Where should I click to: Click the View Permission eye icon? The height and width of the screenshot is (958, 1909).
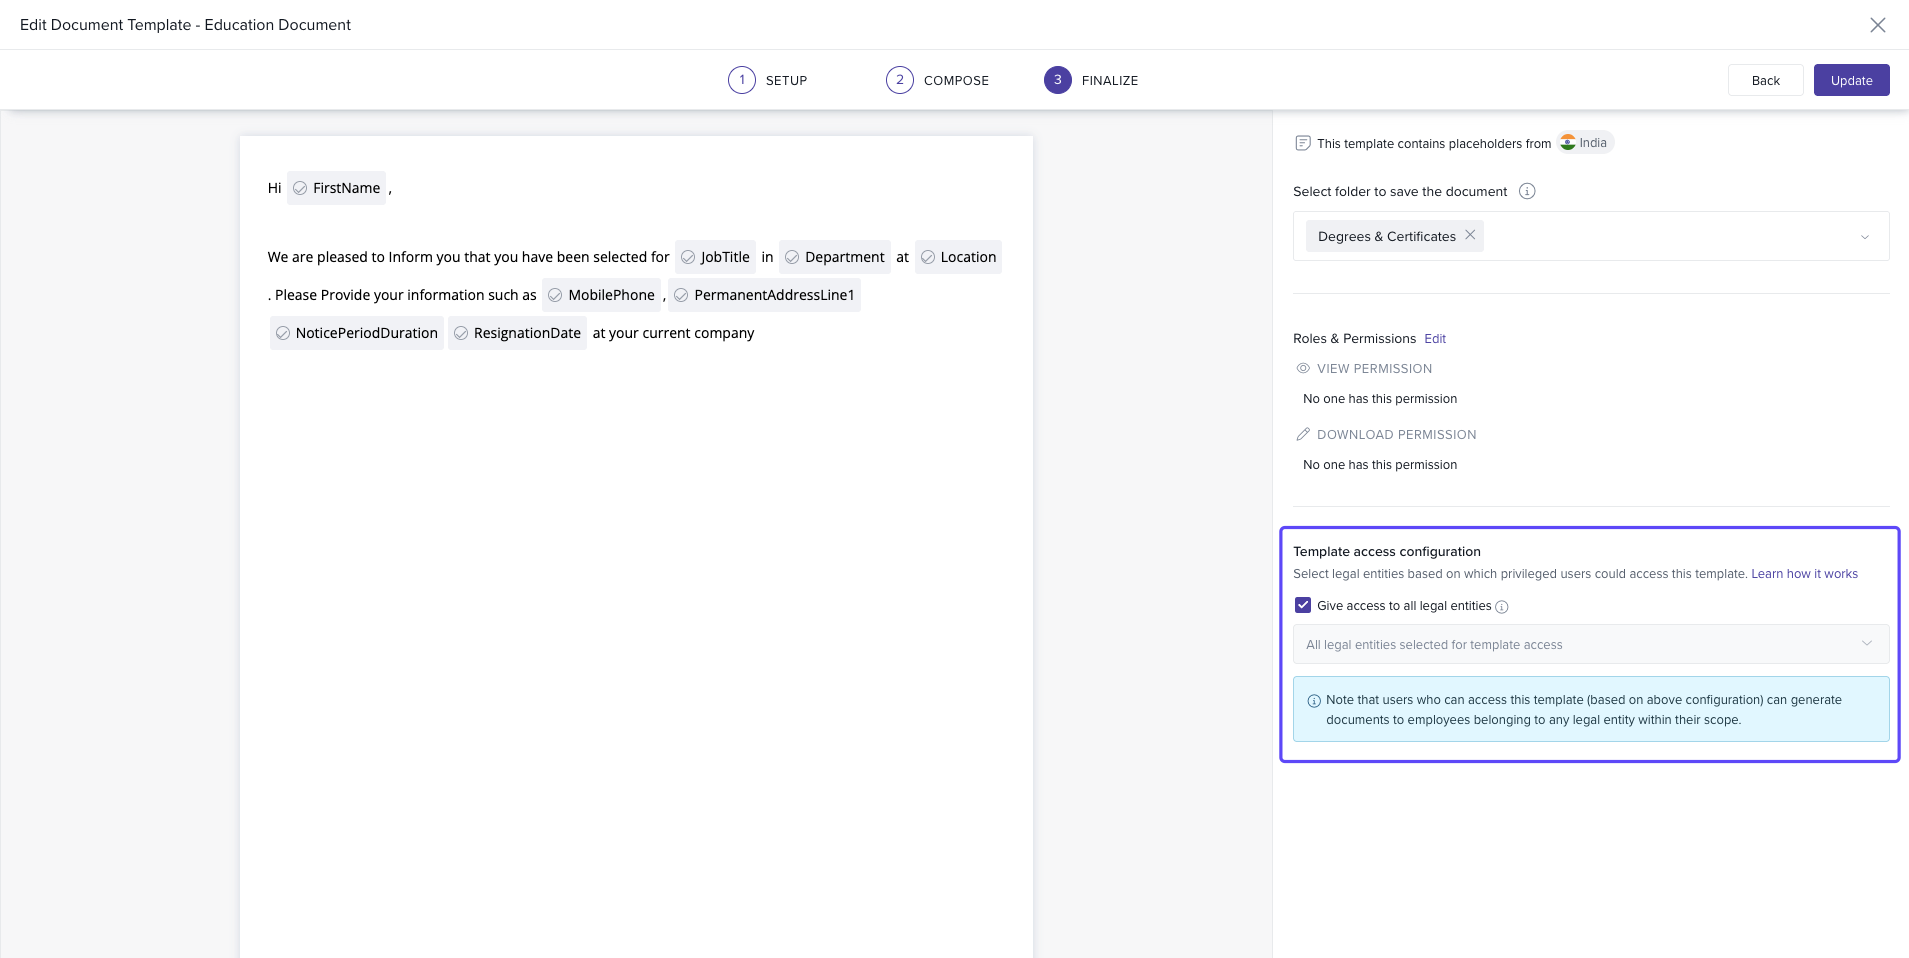1303,369
